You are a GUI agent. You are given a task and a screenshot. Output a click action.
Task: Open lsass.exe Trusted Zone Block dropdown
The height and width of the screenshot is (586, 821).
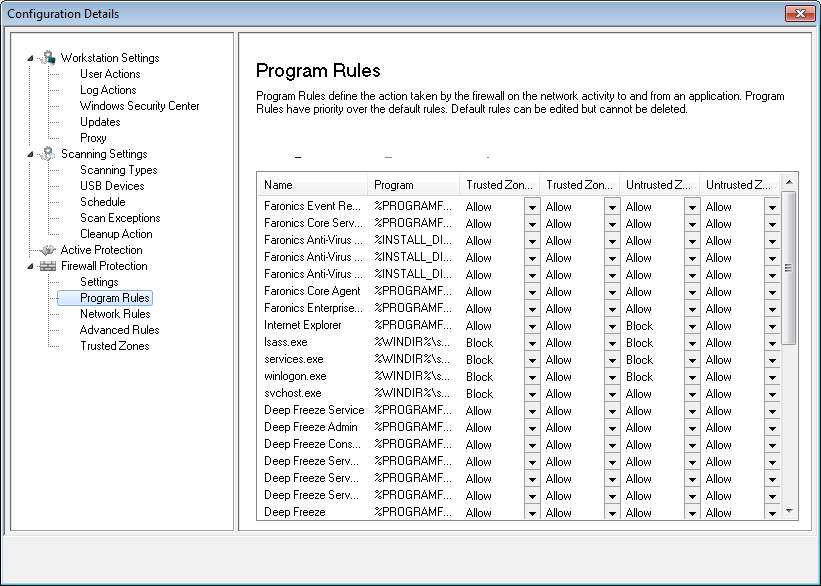point(532,343)
